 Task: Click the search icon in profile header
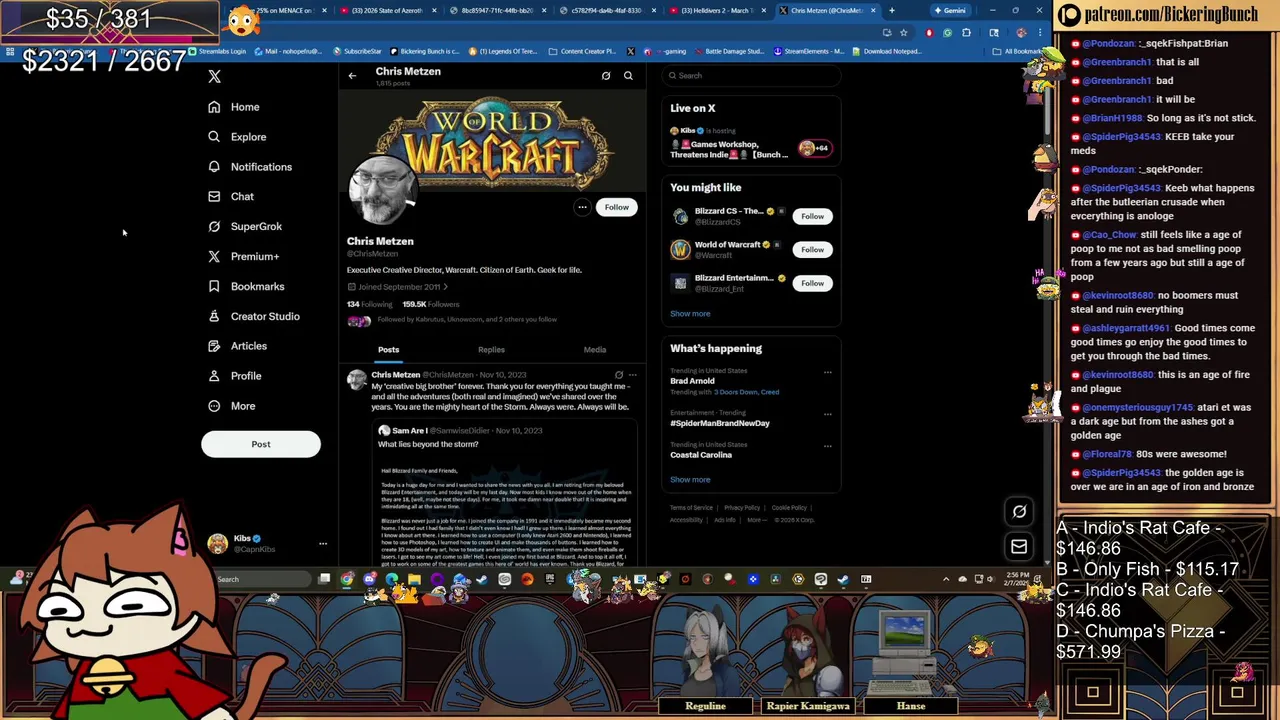pyautogui.click(x=628, y=76)
